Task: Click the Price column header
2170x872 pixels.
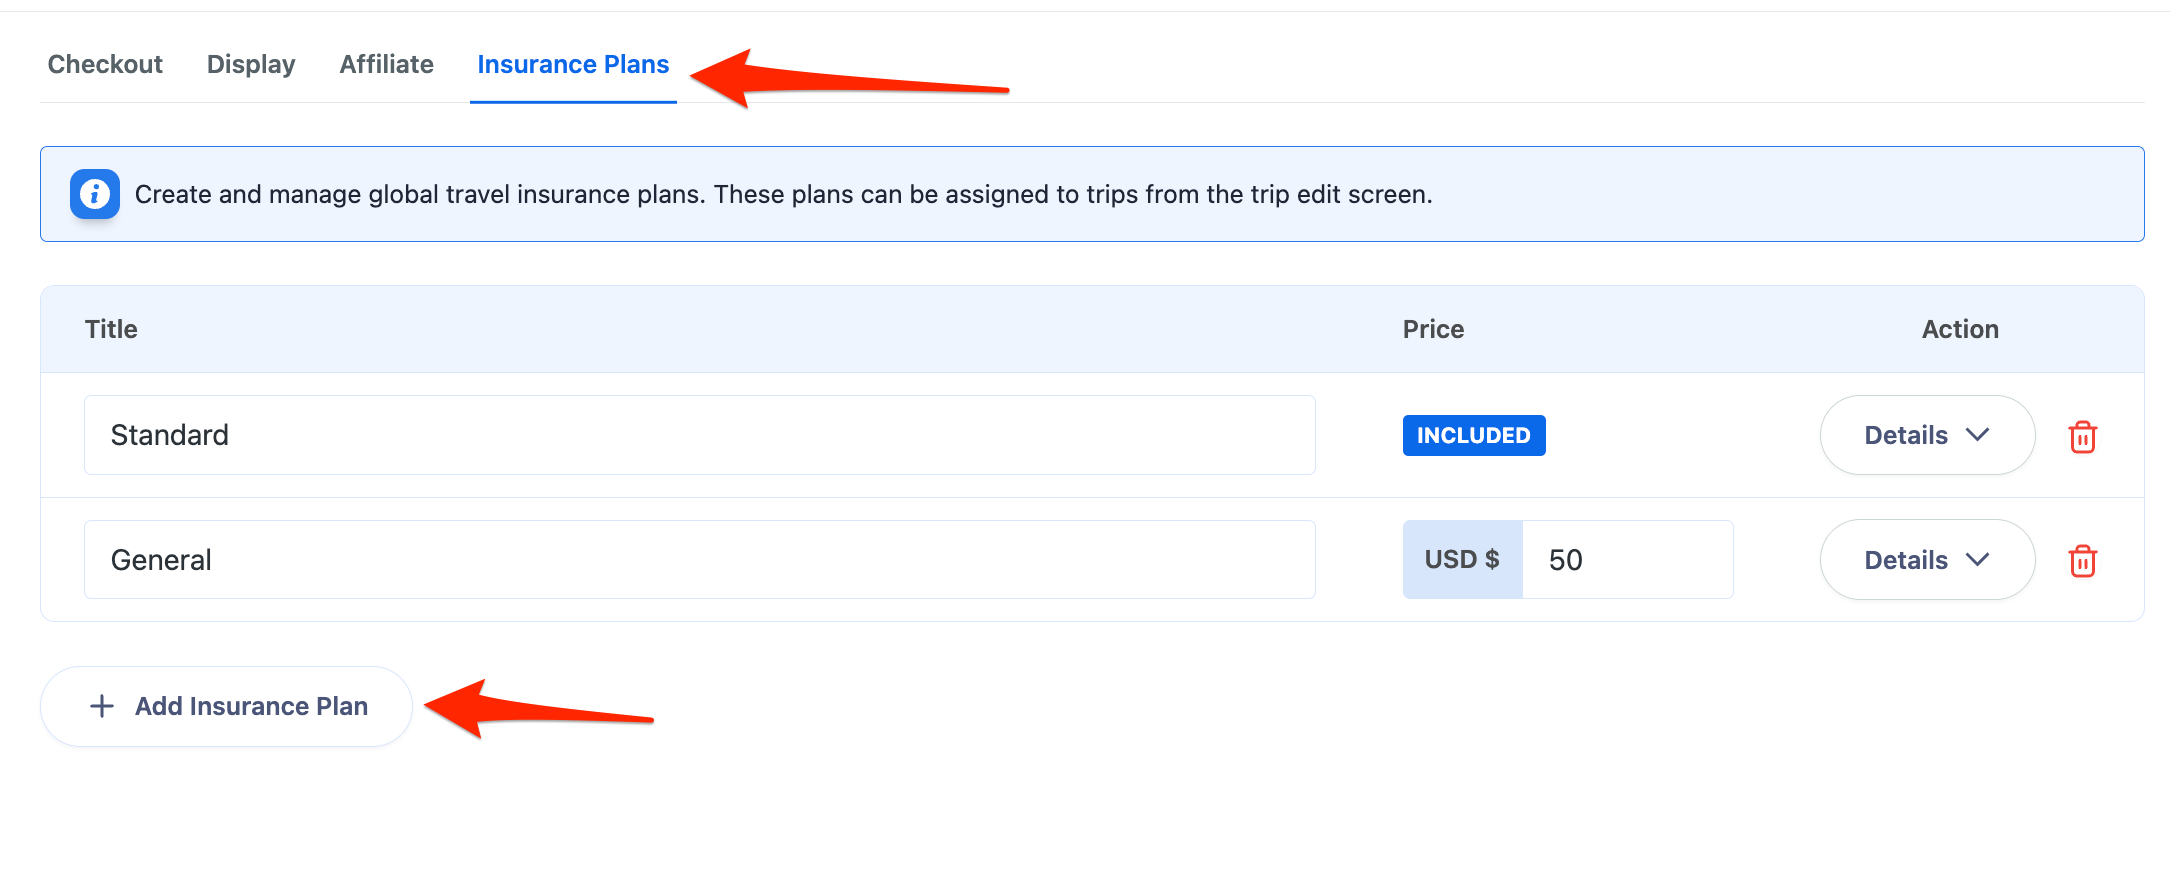Action: (x=1433, y=330)
